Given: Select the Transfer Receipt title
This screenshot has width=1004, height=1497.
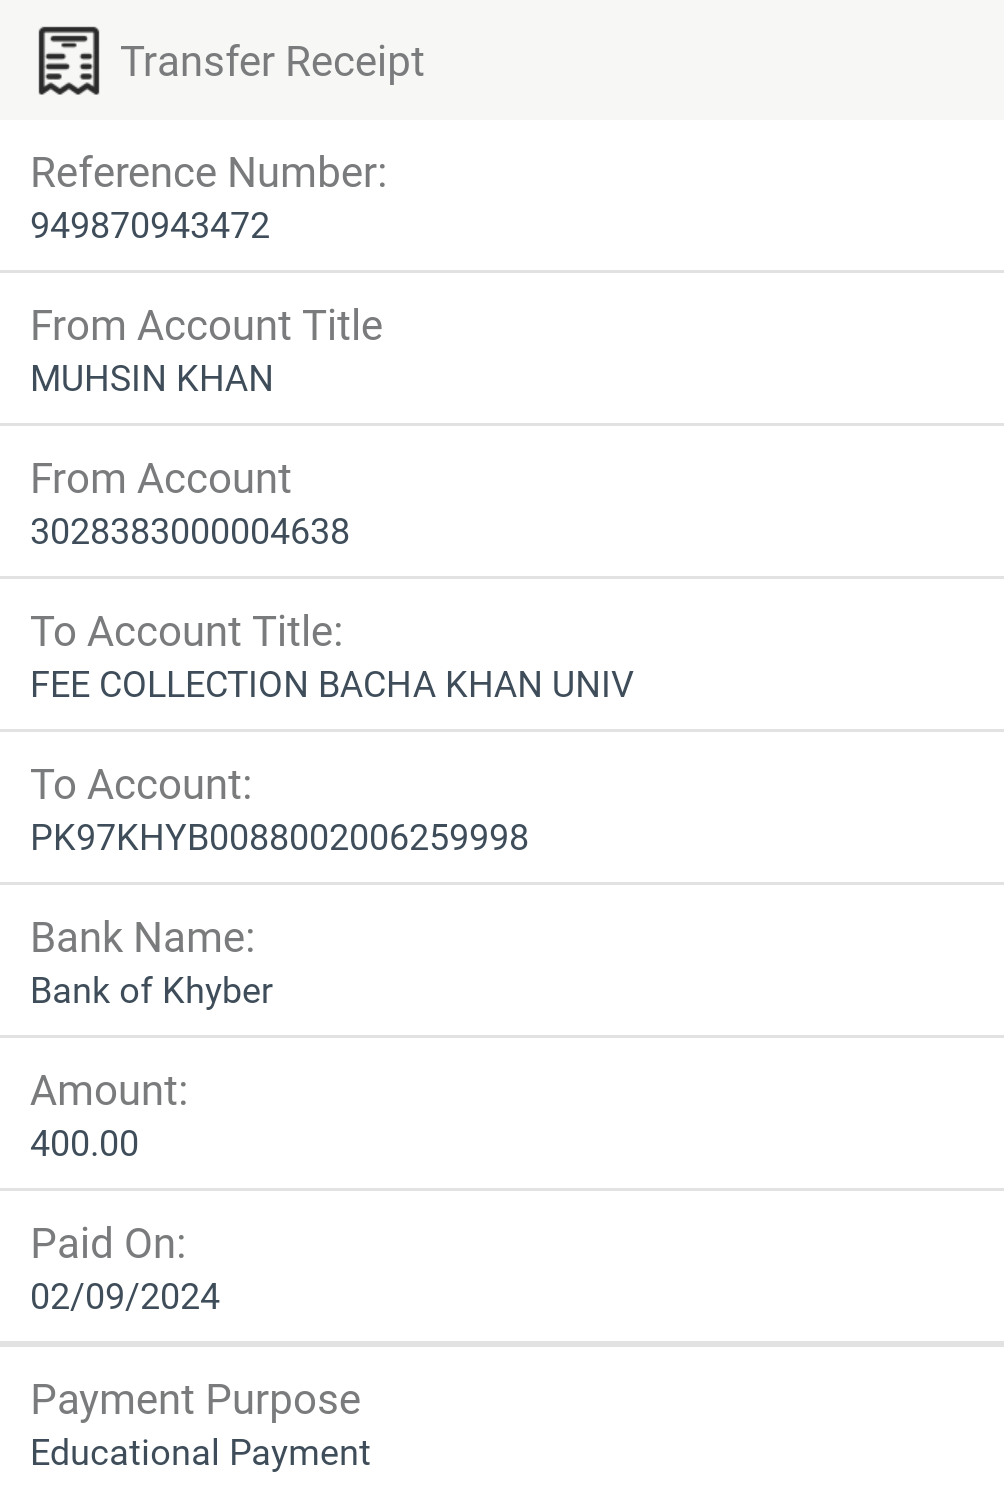Looking at the screenshot, I should coord(272,61).
